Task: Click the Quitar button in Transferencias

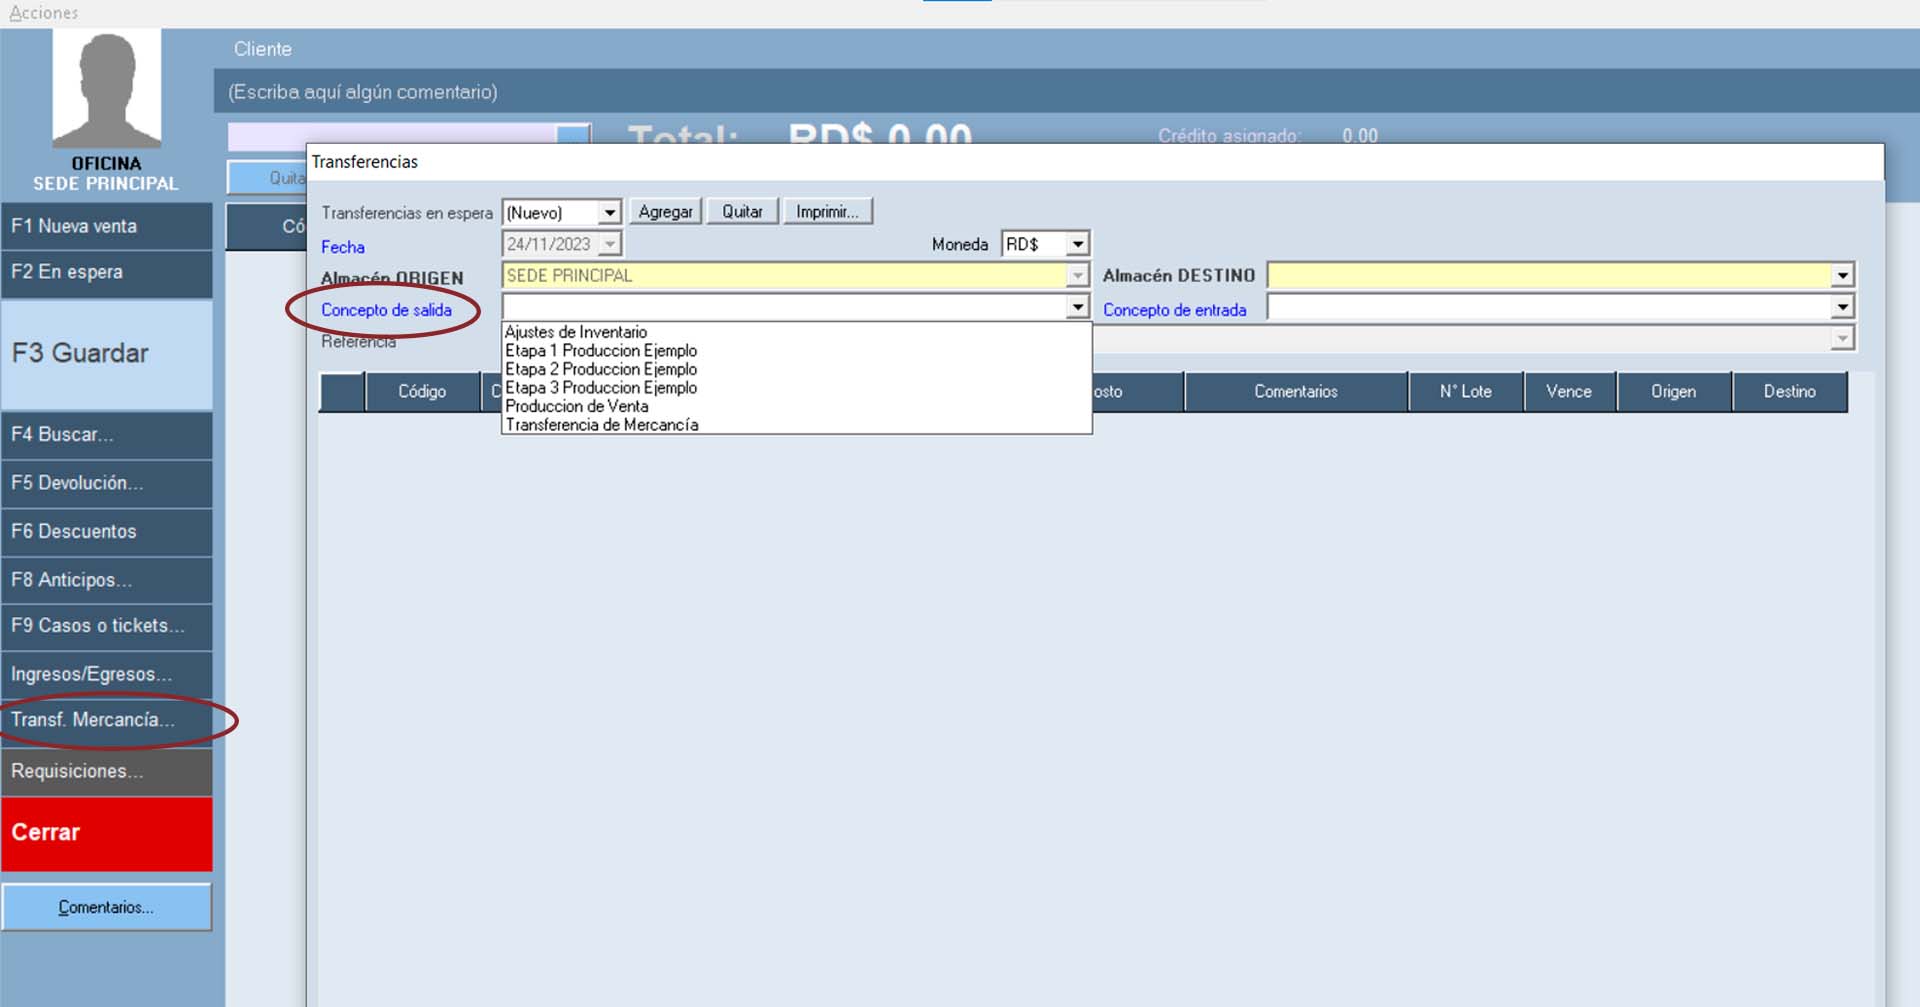Action: (x=742, y=212)
